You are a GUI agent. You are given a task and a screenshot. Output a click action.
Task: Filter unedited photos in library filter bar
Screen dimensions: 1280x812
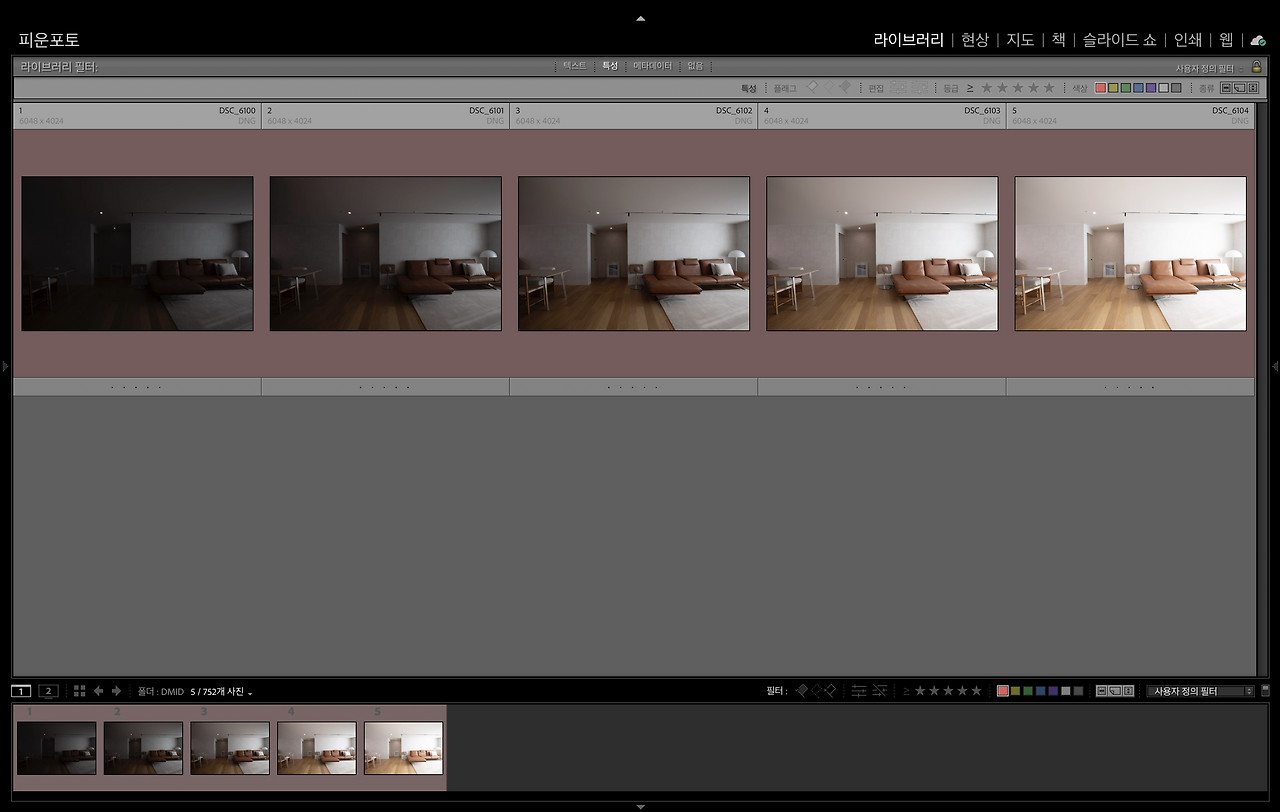point(919,88)
